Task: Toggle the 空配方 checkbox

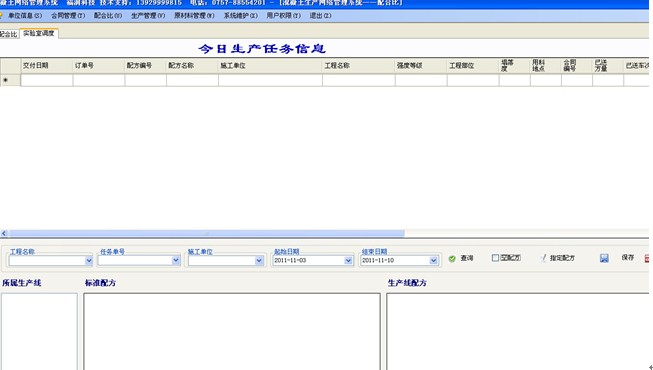Action: 495,258
